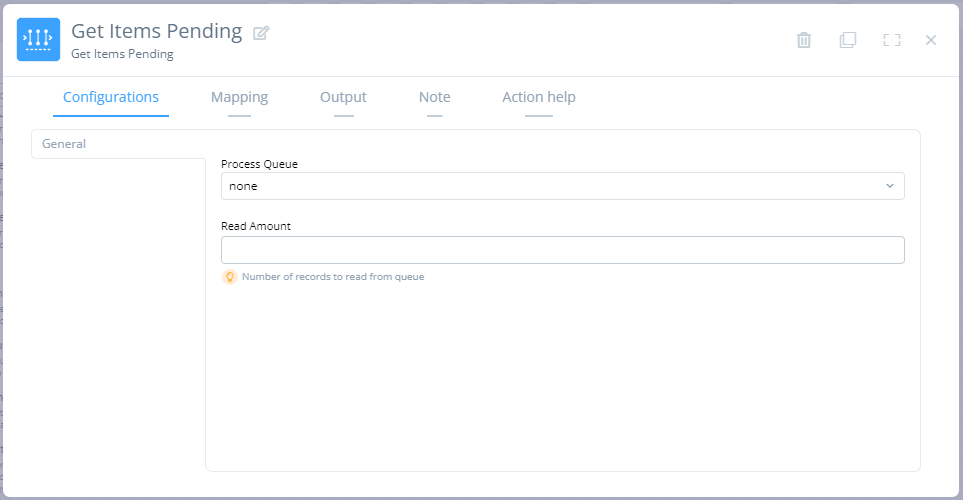This screenshot has height=500, width=963.
Task: Select the General section
Action: pyautogui.click(x=119, y=144)
